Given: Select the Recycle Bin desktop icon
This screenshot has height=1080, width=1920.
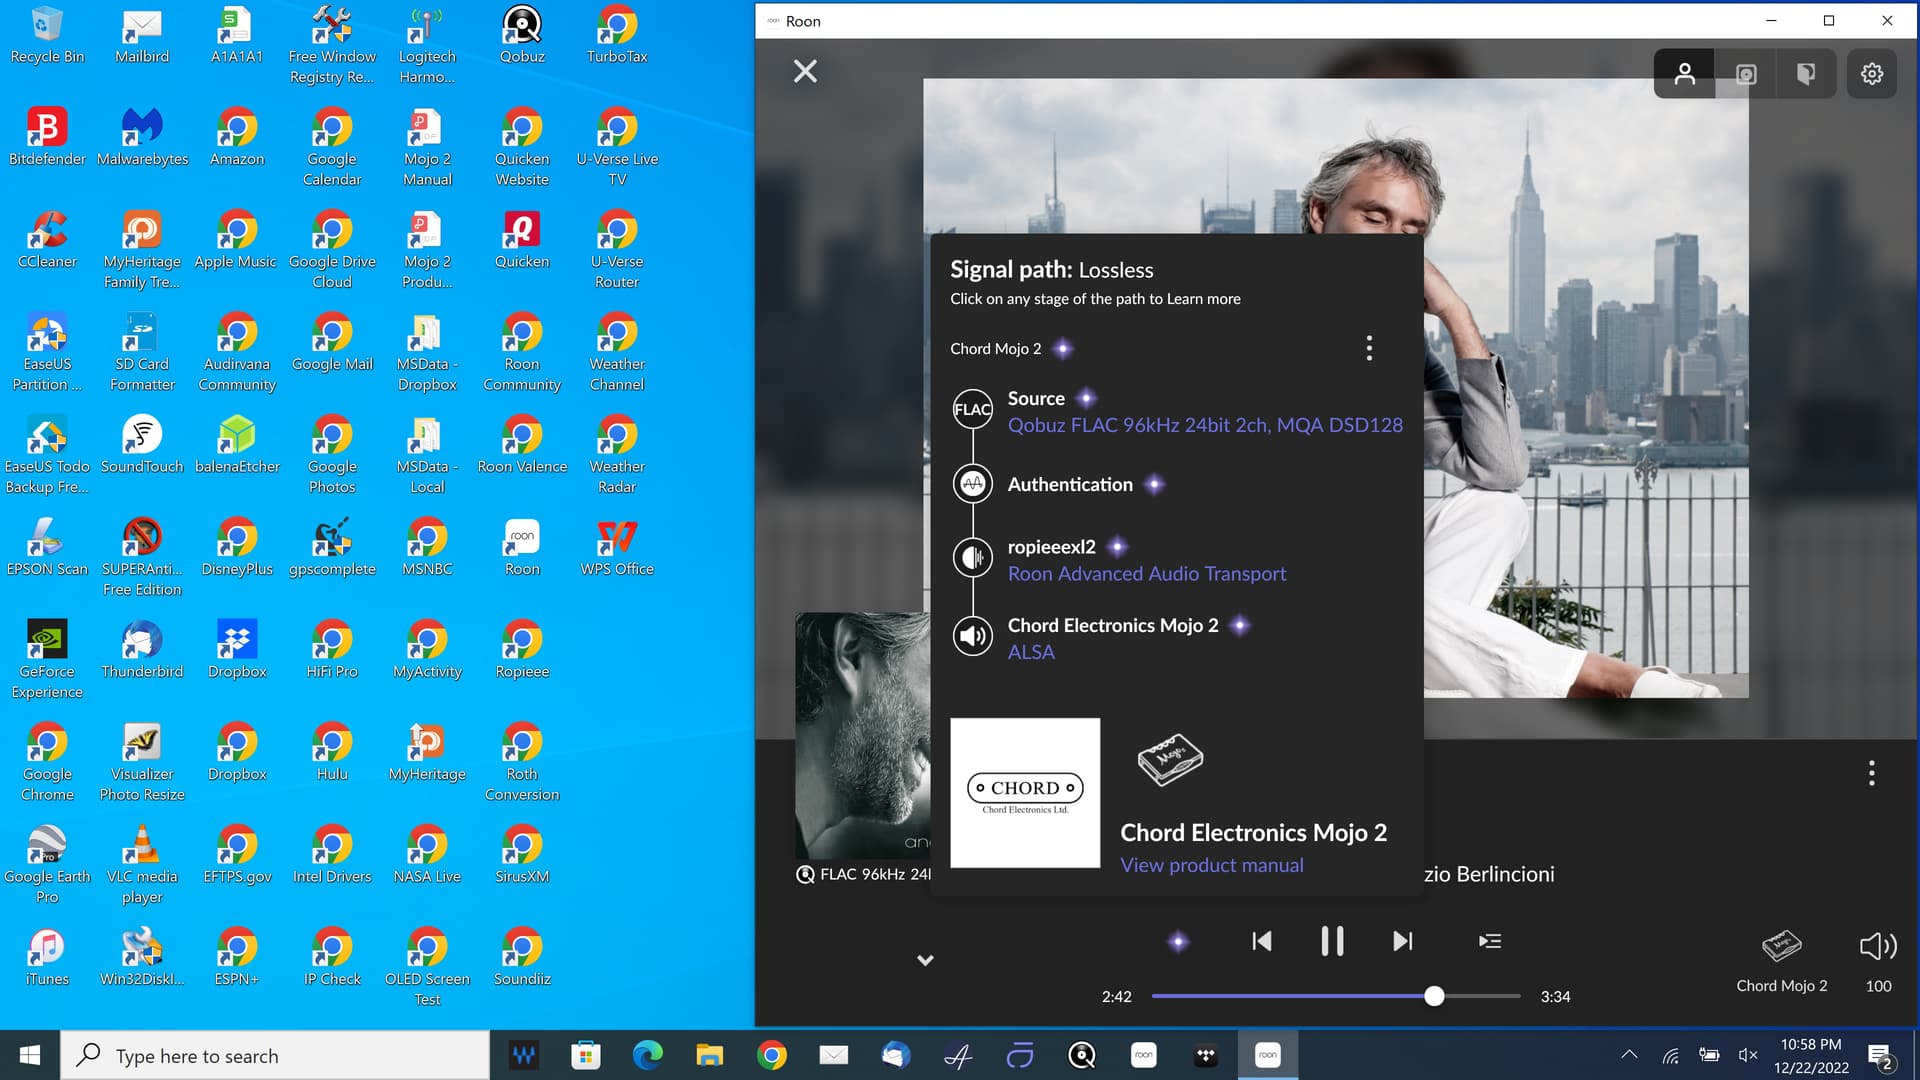Looking at the screenshot, I should (47, 36).
